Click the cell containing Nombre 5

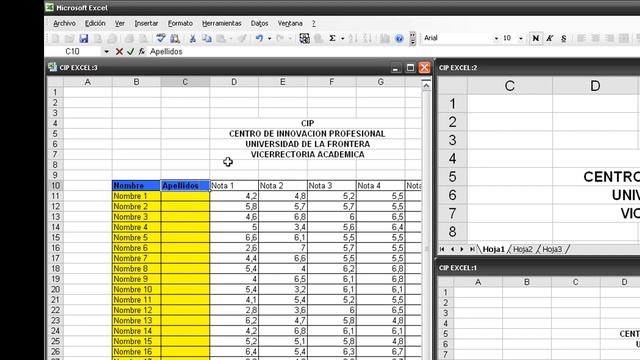(x=136, y=237)
